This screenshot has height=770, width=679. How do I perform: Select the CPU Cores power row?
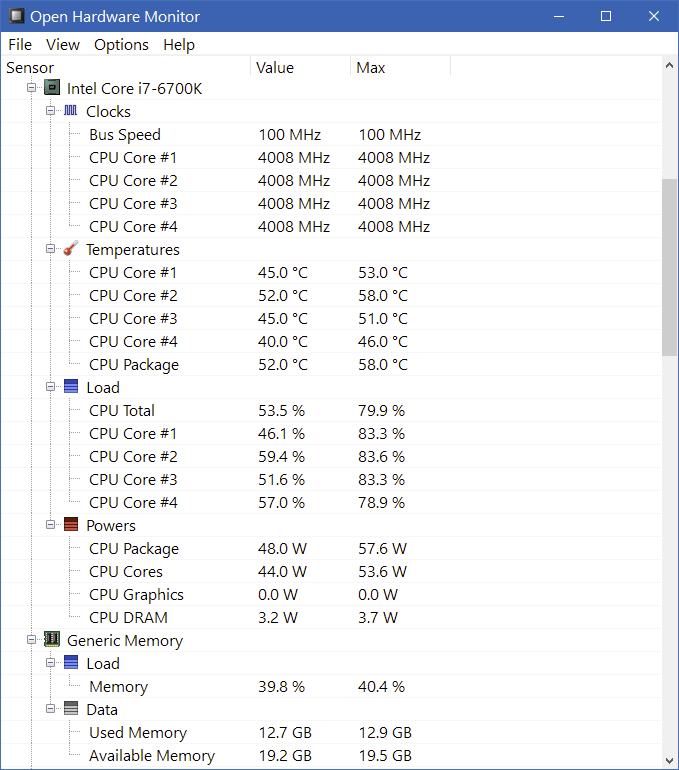[331, 572]
